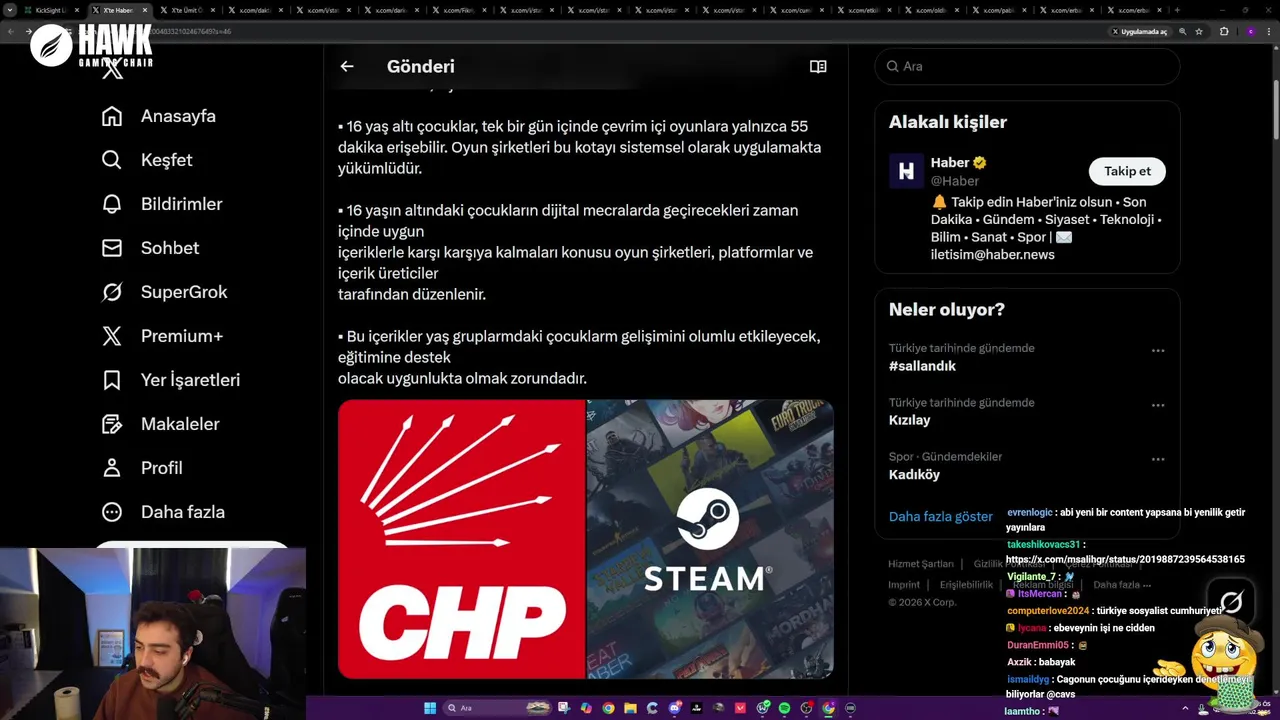The width and height of the screenshot is (1280, 720).
Task: Open the @Haber handle link
Action: pyautogui.click(x=955, y=181)
